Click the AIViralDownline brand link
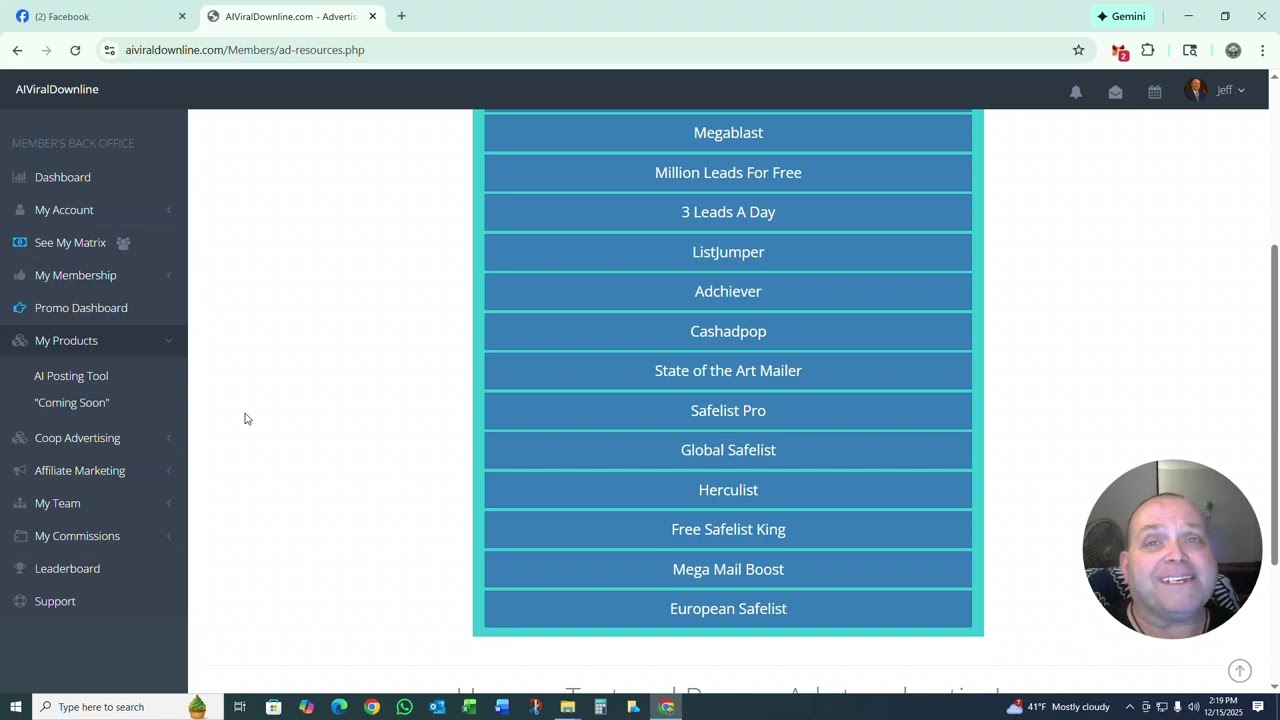Viewport: 1280px width, 720px height. click(x=57, y=89)
